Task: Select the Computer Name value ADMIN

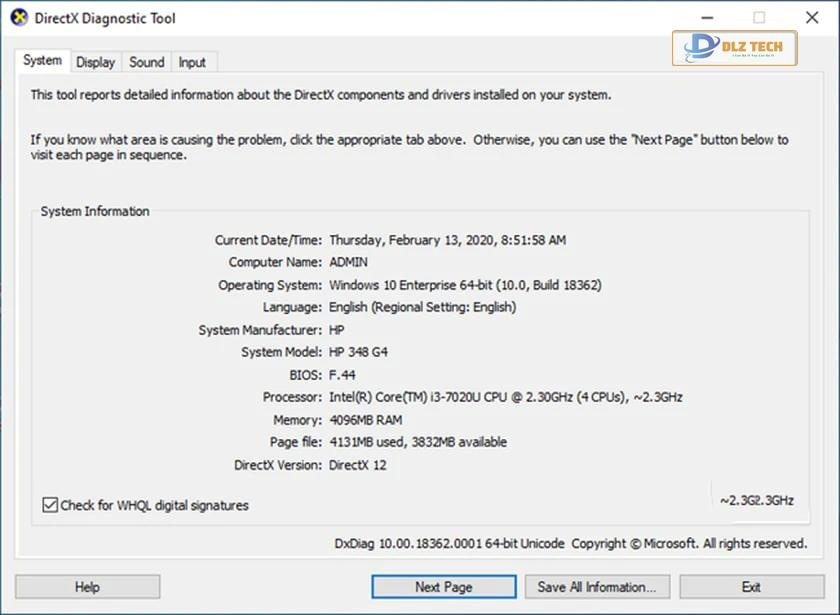Action: point(348,262)
